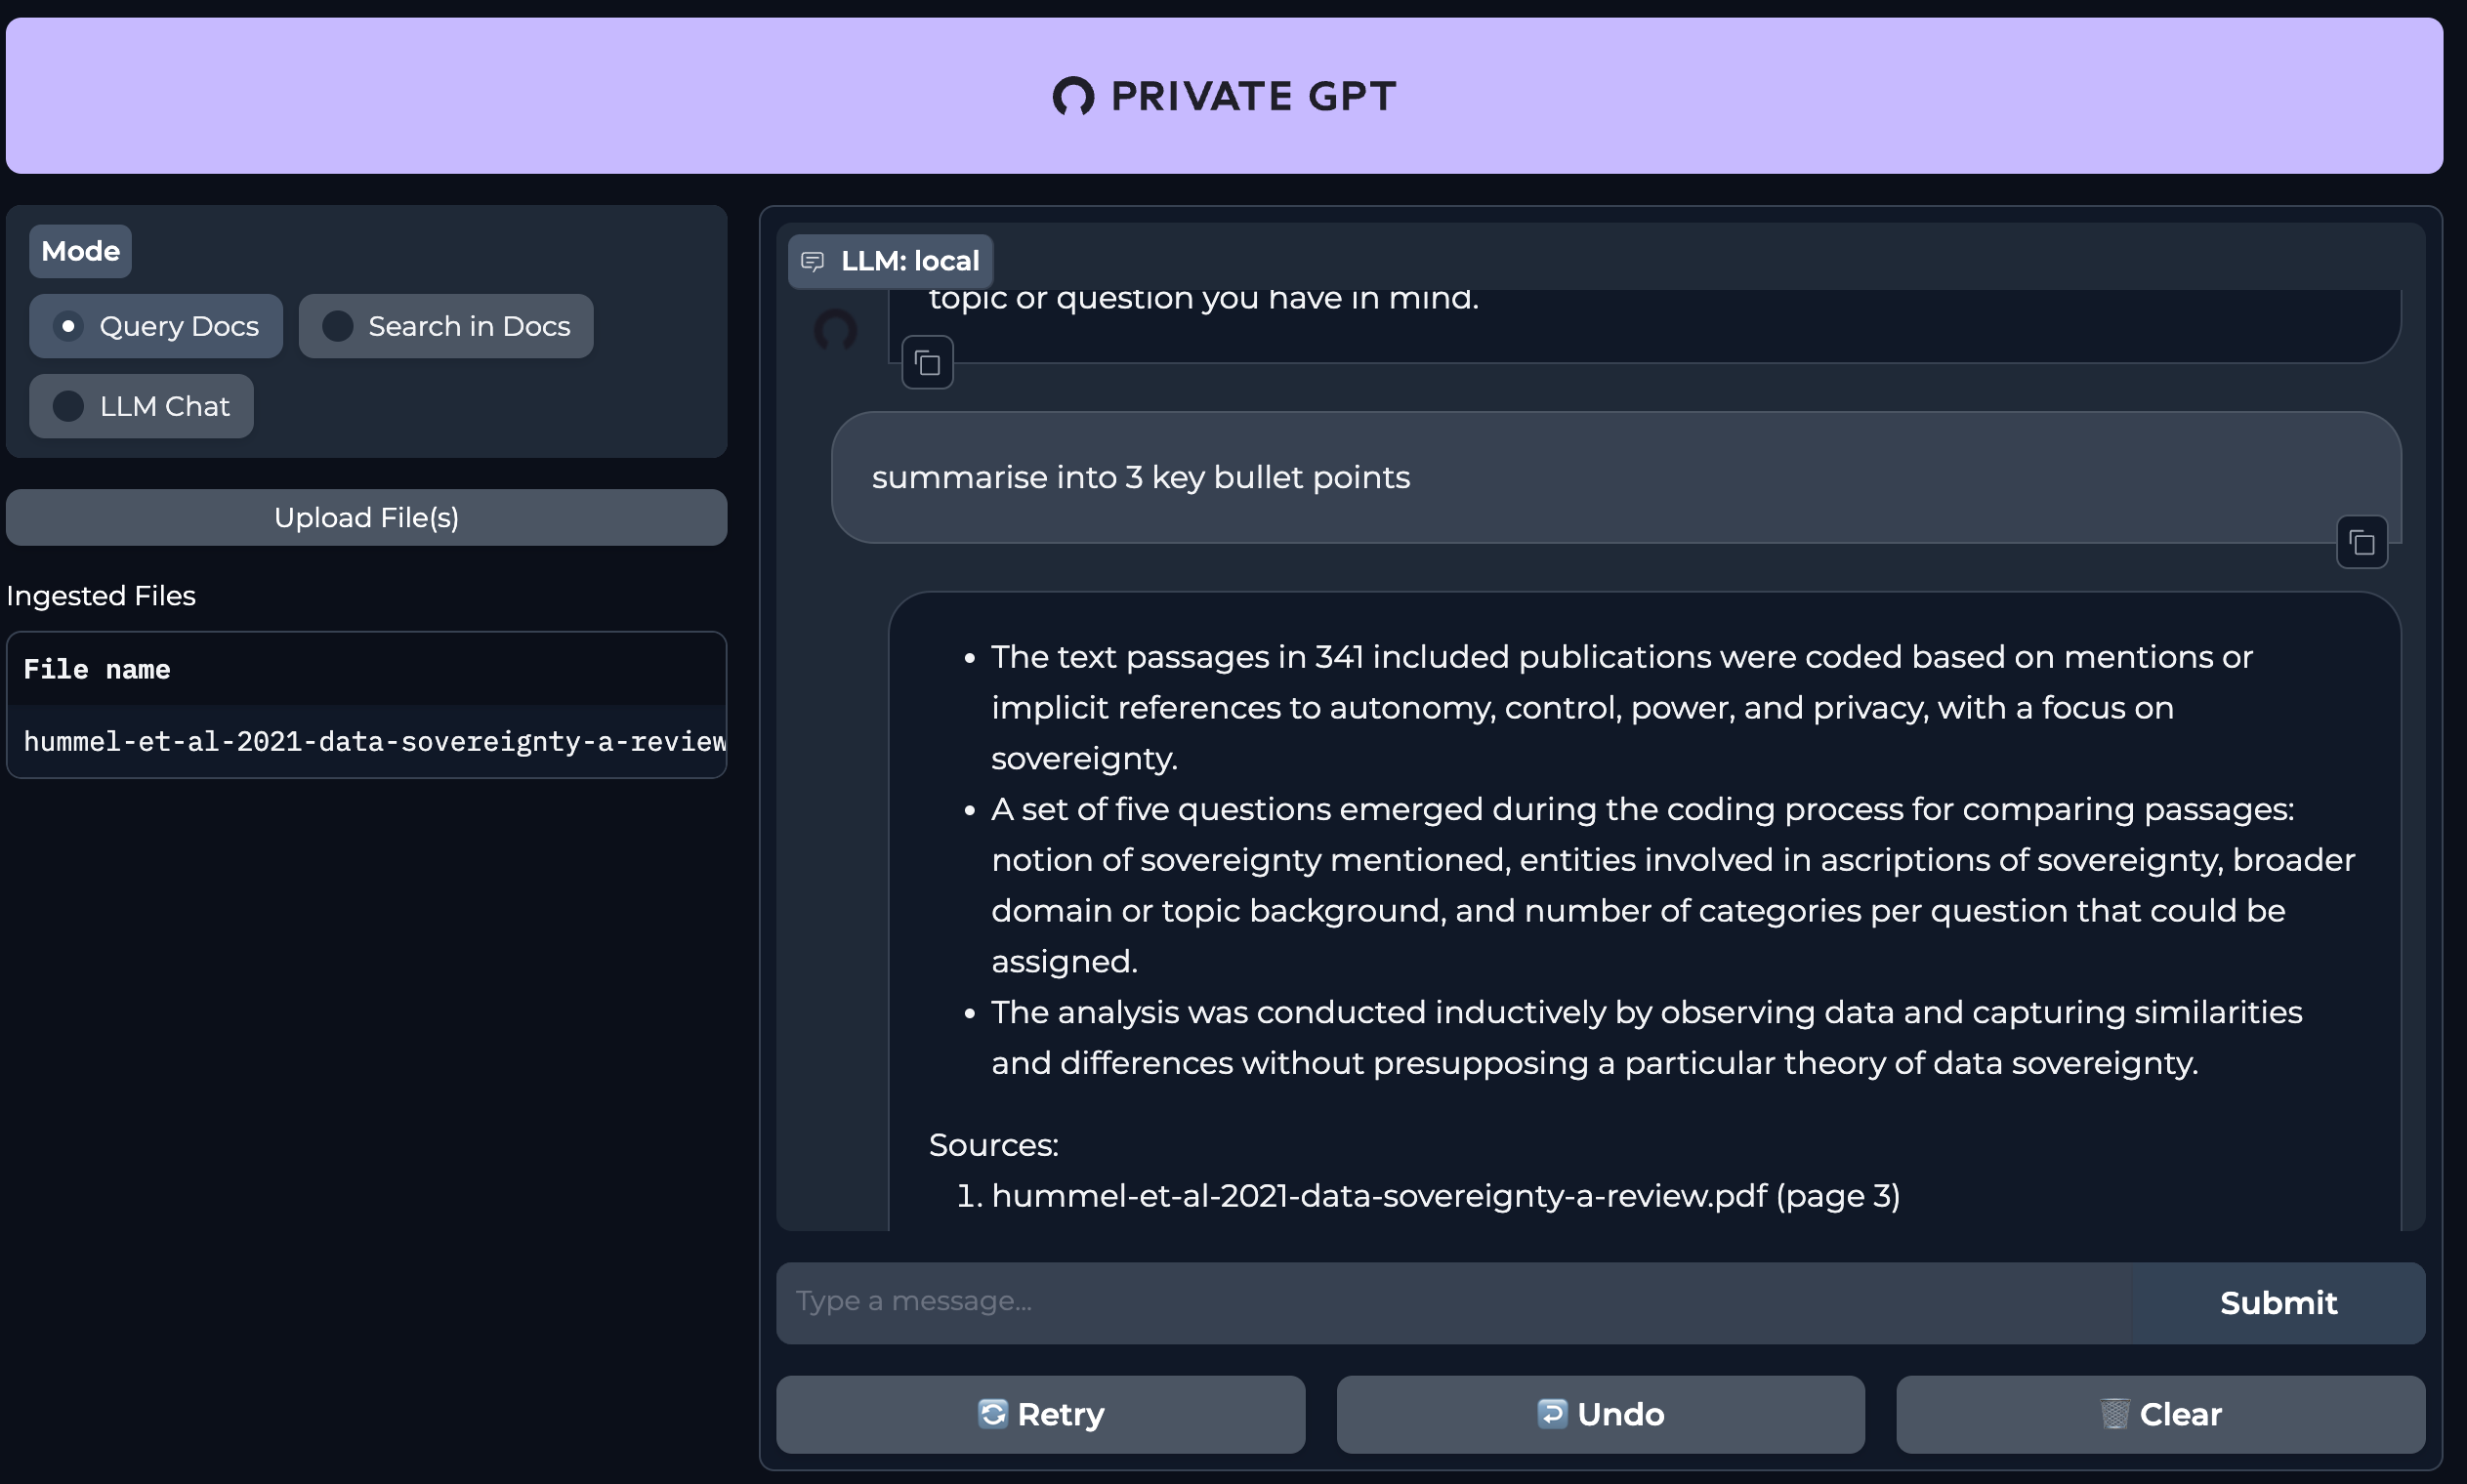Enable LLM Chat mode

point(68,405)
